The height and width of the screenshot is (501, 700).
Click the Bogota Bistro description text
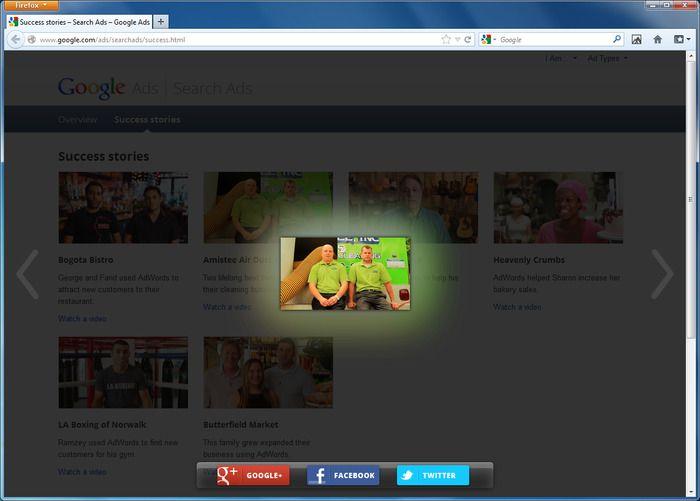(118, 289)
